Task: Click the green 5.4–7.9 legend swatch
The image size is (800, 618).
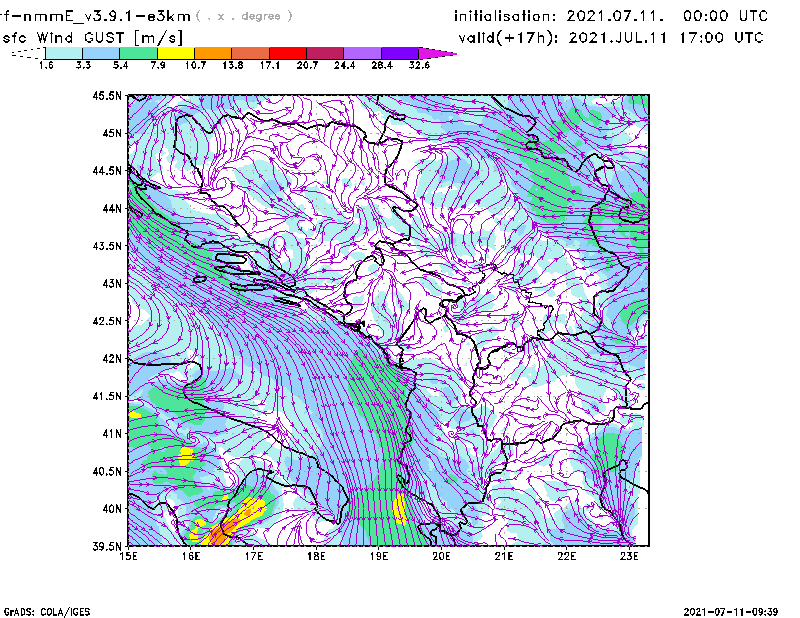Action: click(138, 53)
